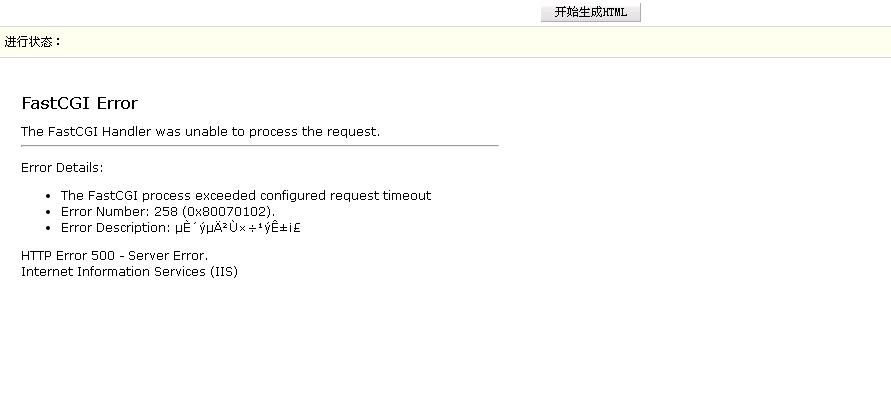Click the 开始生成HTML button
891x412 pixels.
click(590, 12)
